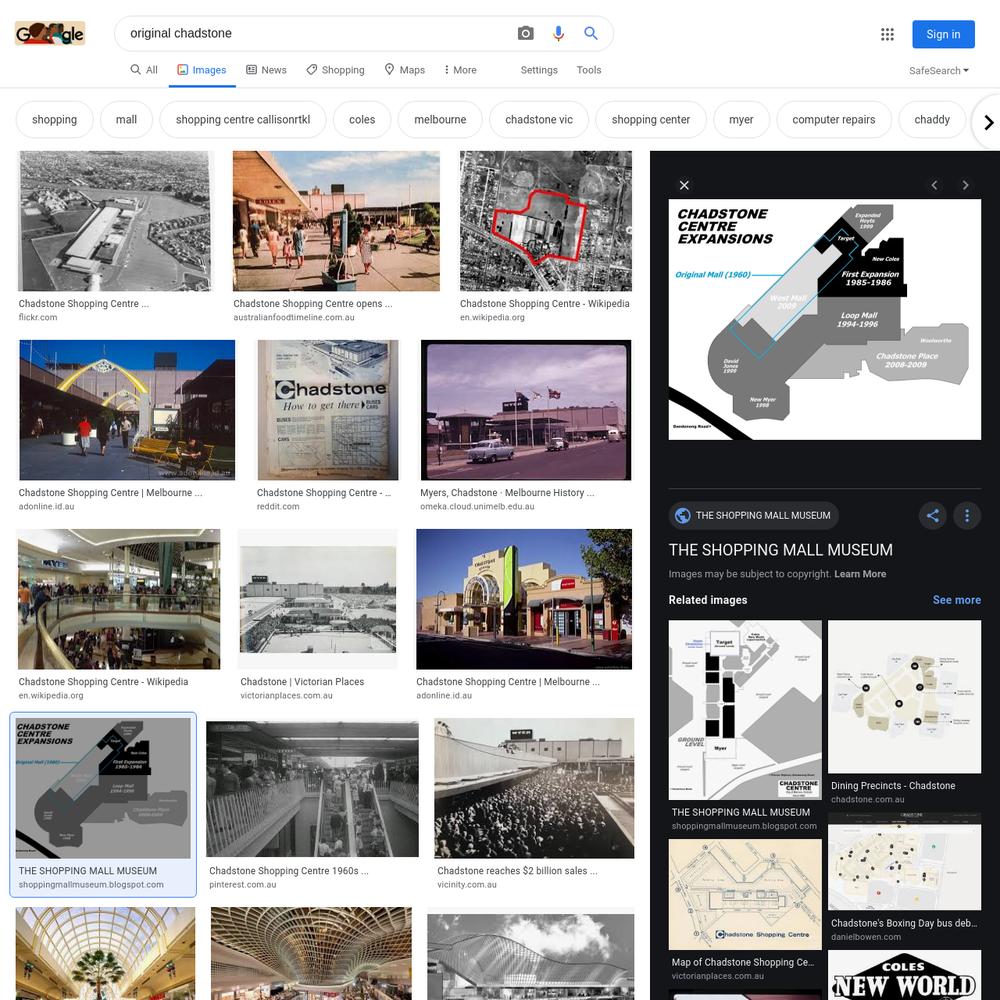Select the 'chadstone vic' chip
This screenshot has height=1000, width=1000.
click(539, 119)
